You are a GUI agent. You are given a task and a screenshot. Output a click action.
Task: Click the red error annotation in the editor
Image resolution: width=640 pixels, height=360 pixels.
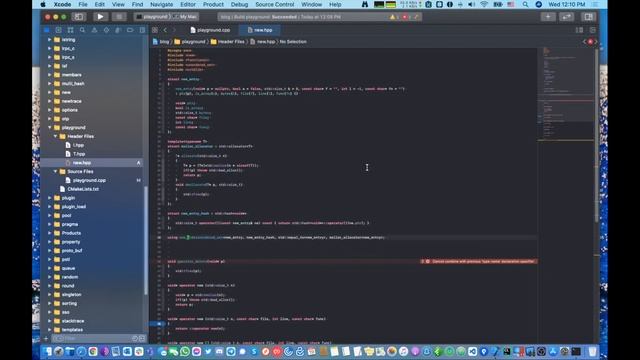pos(478,261)
